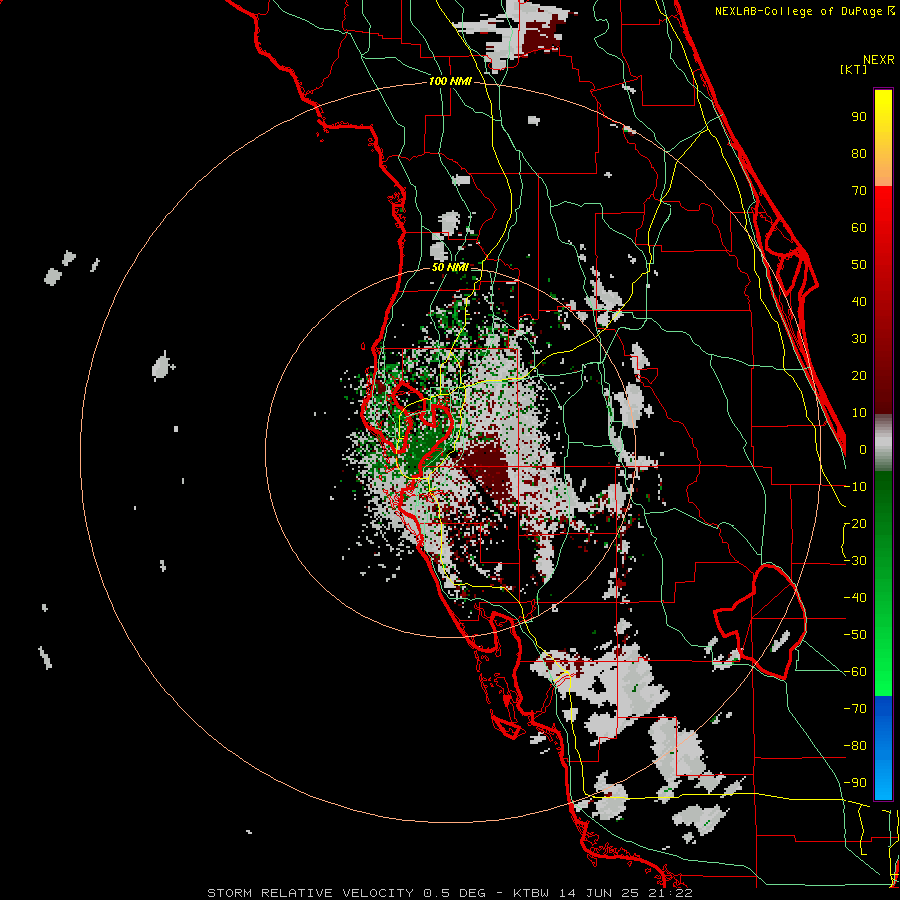
Task: Click the -60 value on the velocity scale
Action: tap(855, 672)
